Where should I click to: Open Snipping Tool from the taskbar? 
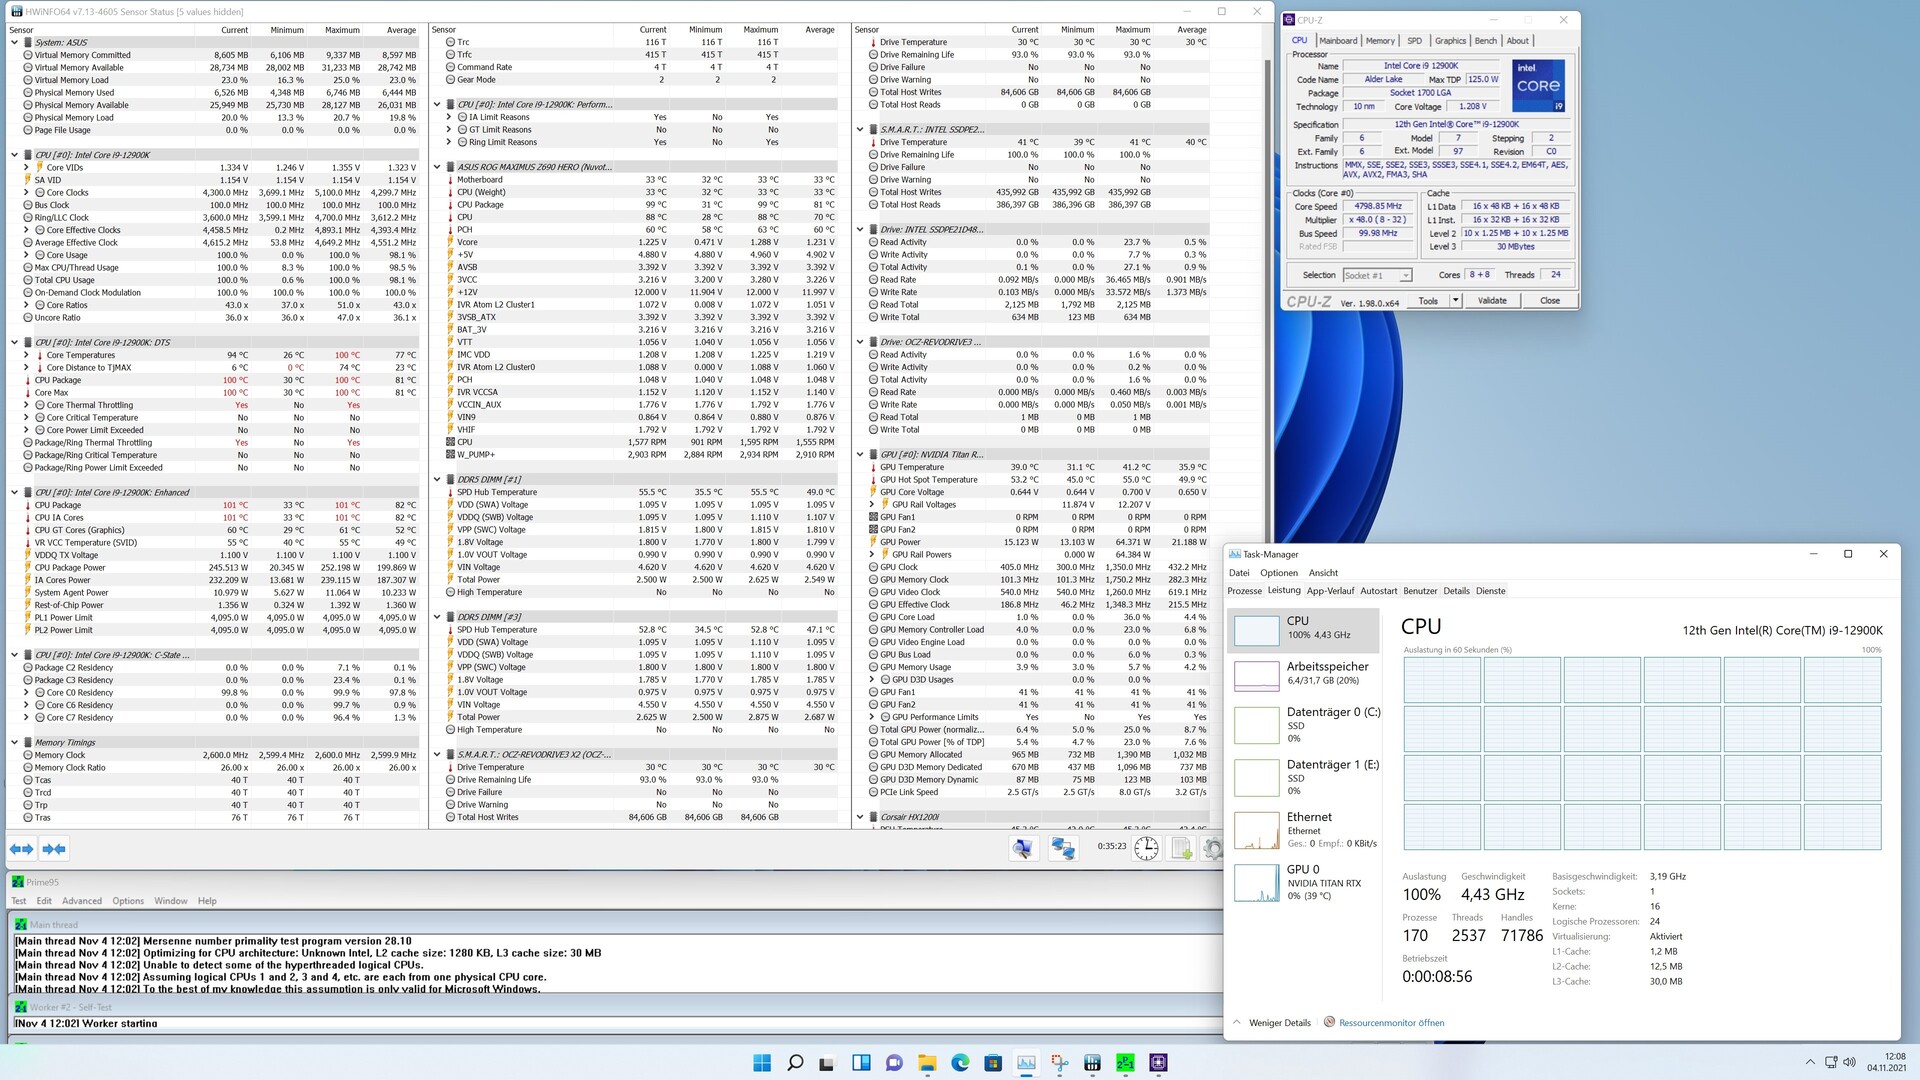tap(1059, 1062)
